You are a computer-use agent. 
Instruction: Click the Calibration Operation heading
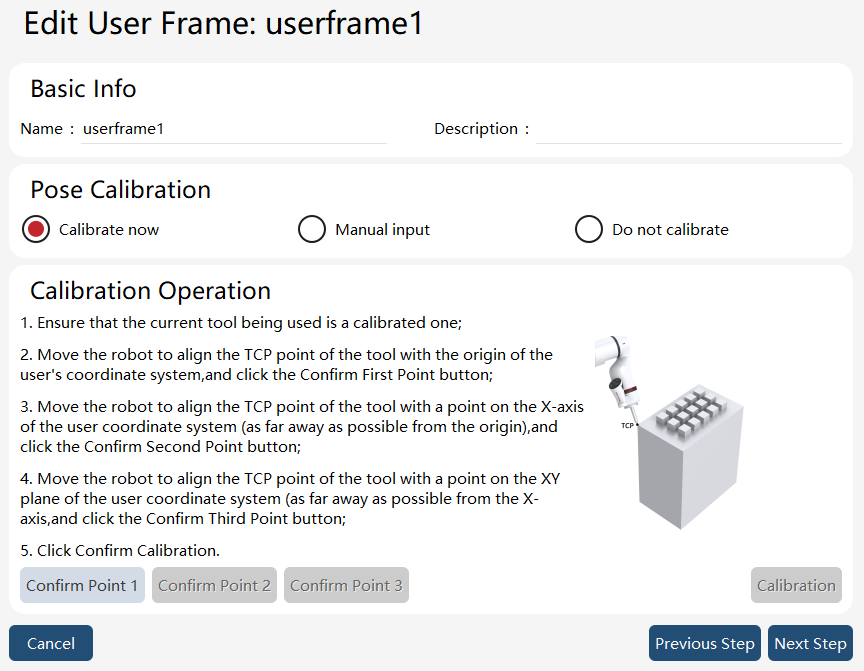tap(150, 290)
